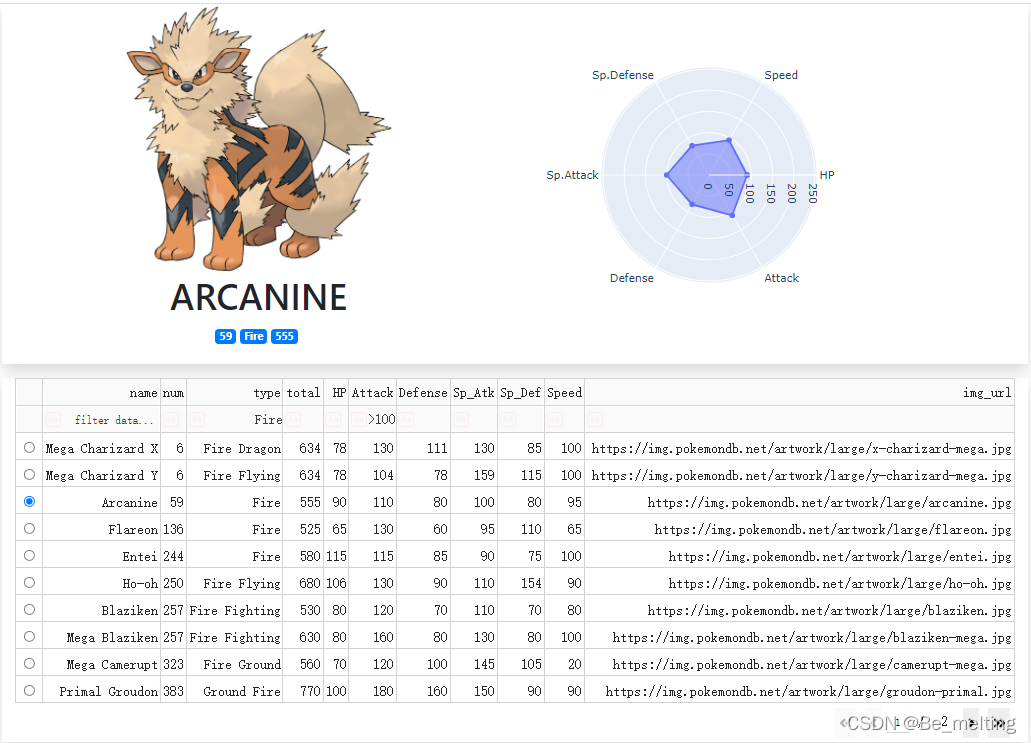Select the Primal Groudon row radio button
Image resolution: width=1031 pixels, height=743 pixels.
tap(29, 690)
